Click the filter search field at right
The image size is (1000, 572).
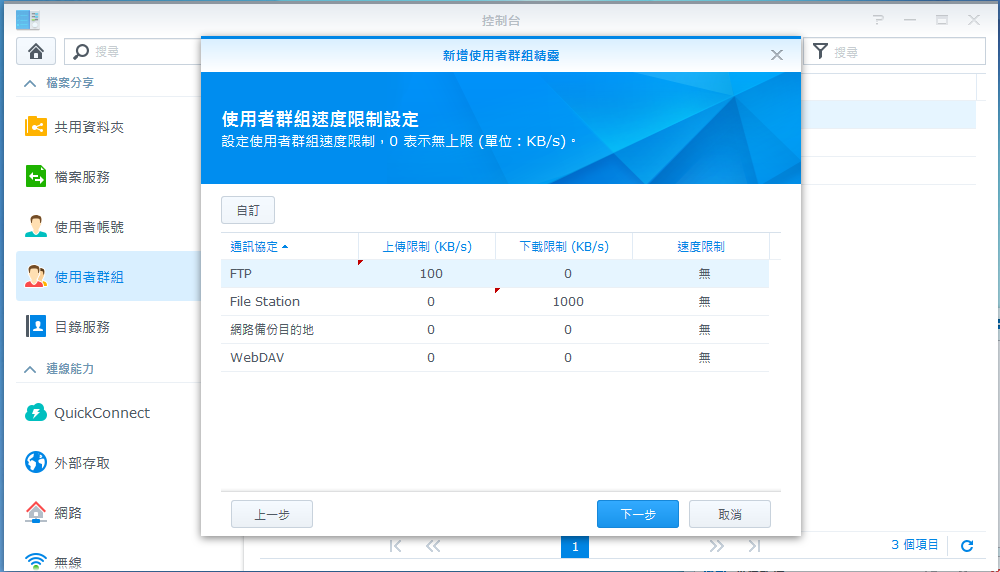point(894,52)
